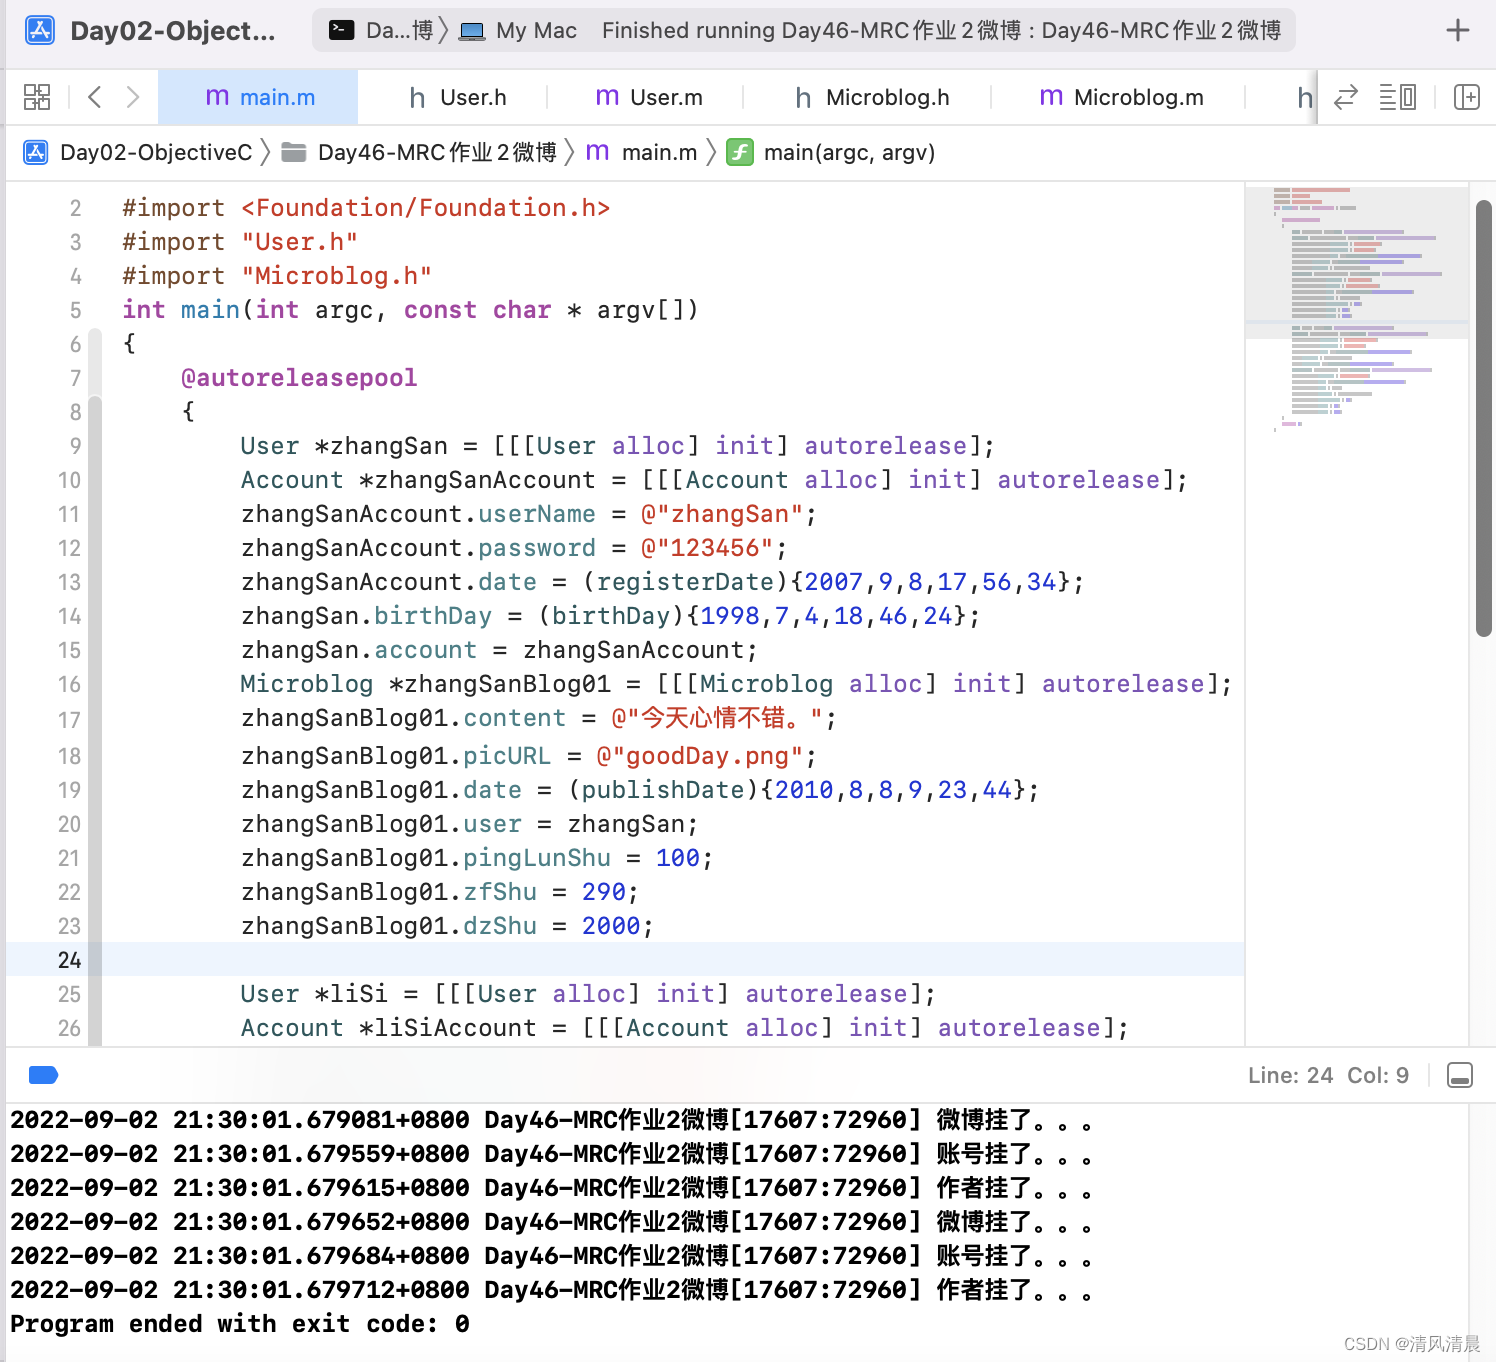Click line number 25 in the gutter
Image resolution: width=1496 pixels, height=1362 pixels.
(69, 994)
